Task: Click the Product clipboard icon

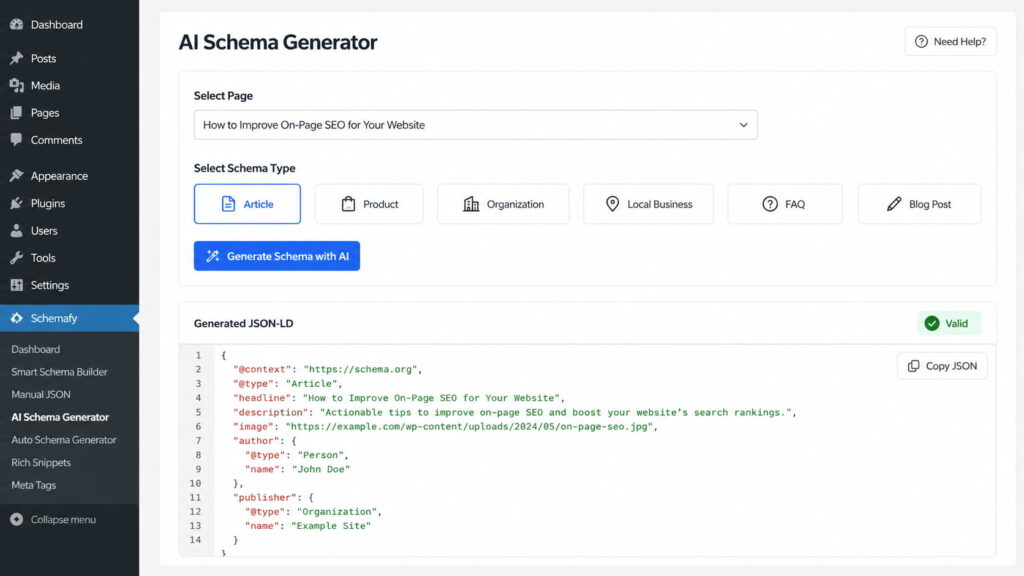Action: pyautogui.click(x=348, y=204)
